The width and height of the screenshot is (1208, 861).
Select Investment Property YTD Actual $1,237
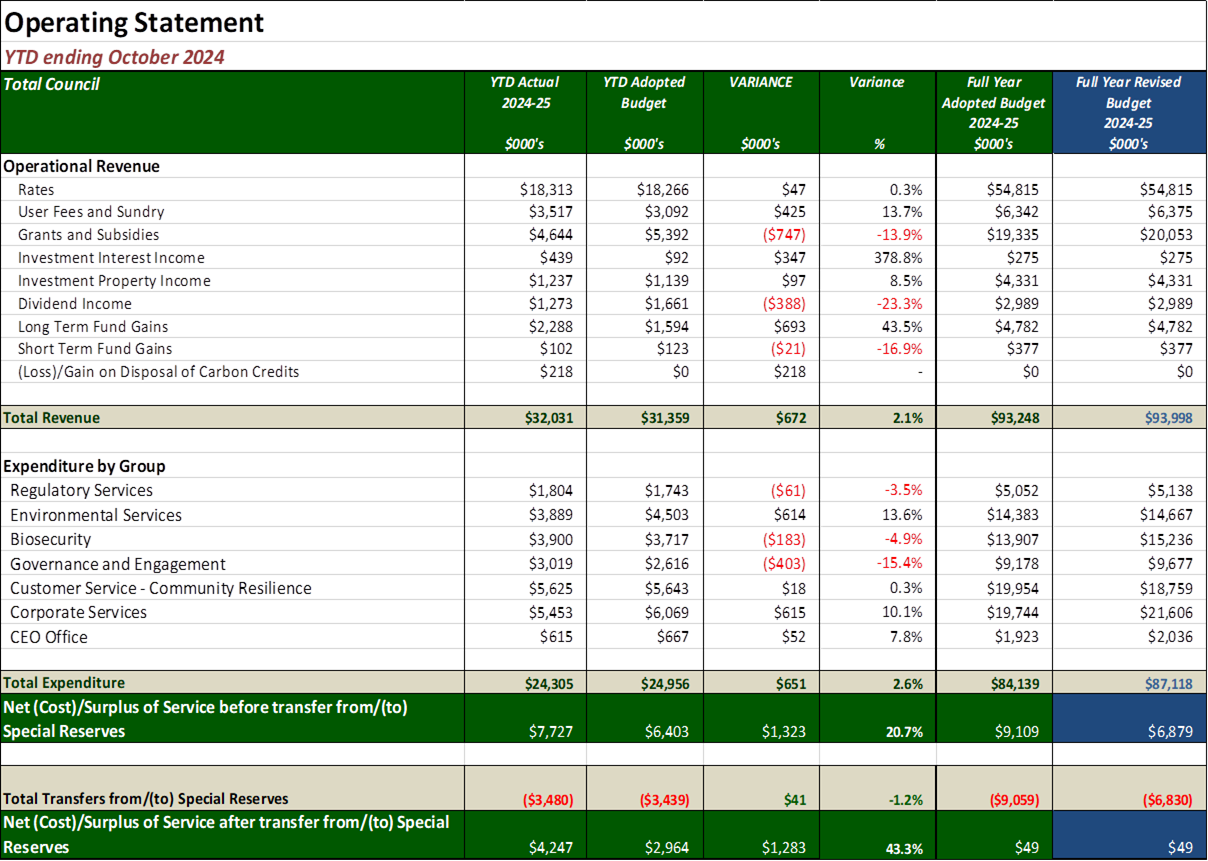point(550,281)
